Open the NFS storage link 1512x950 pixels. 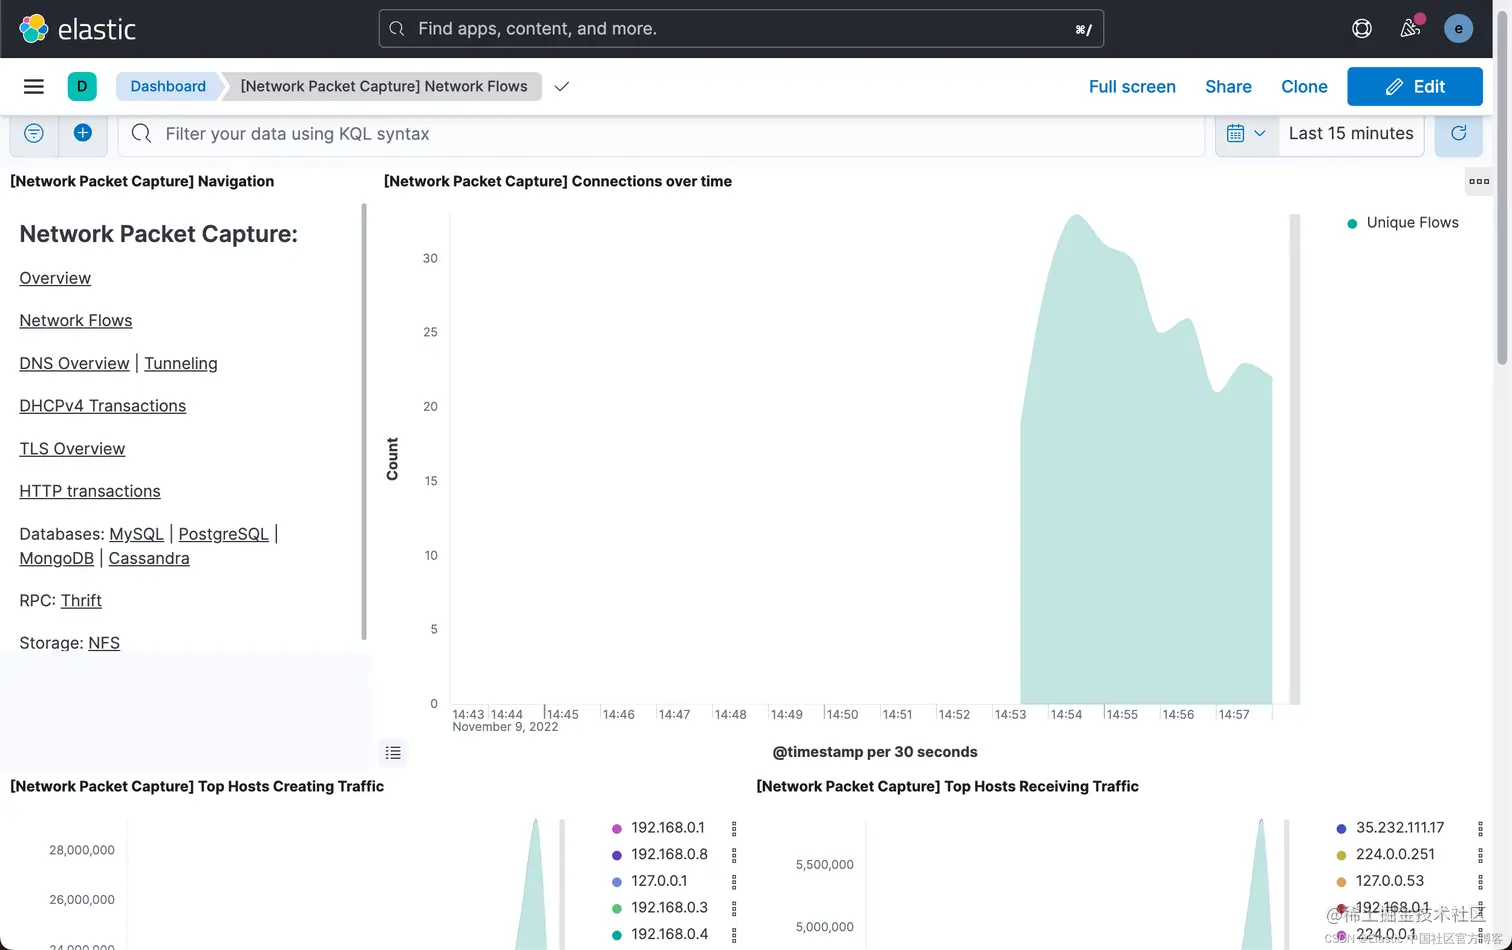tap(104, 643)
